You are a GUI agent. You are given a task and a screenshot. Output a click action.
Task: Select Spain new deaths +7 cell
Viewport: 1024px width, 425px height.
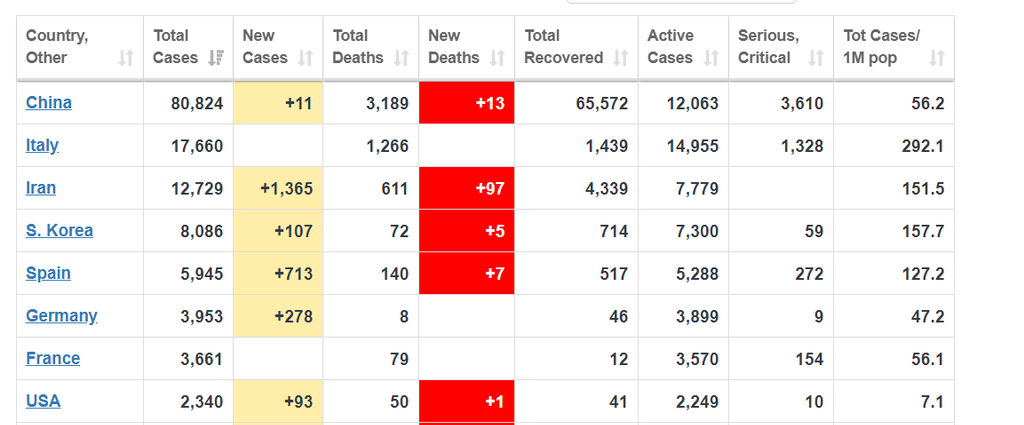pyautogui.click(x=467, y=274)
